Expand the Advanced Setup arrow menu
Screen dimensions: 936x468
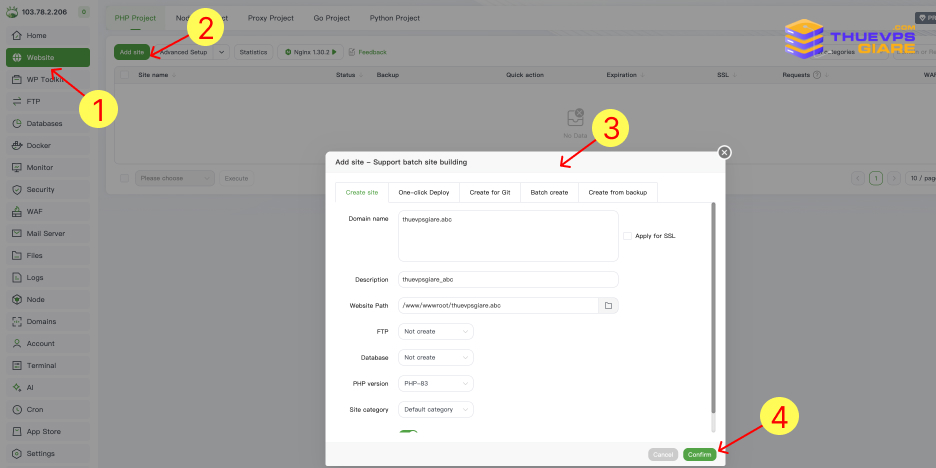pyautogui.click(x=221, y=52)
